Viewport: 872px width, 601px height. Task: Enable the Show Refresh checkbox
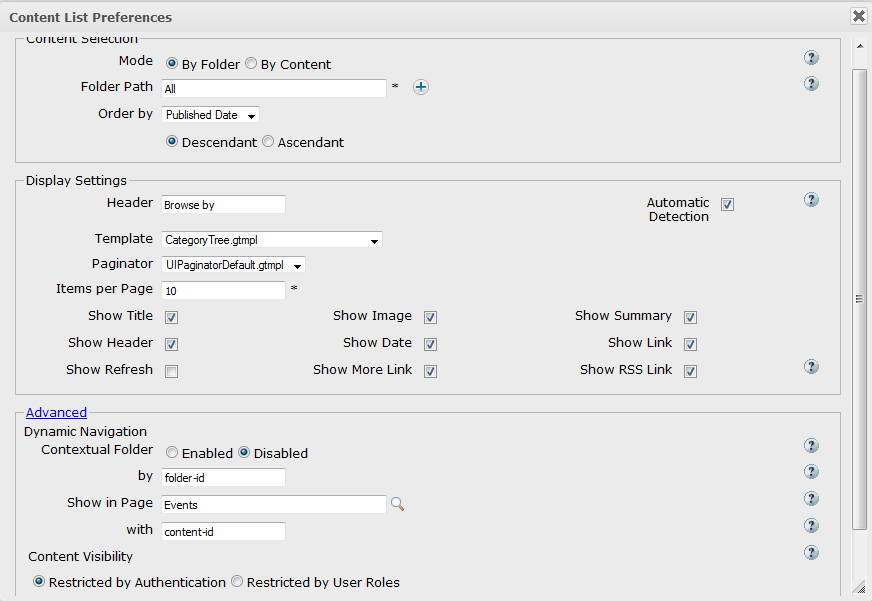(171, 371)
